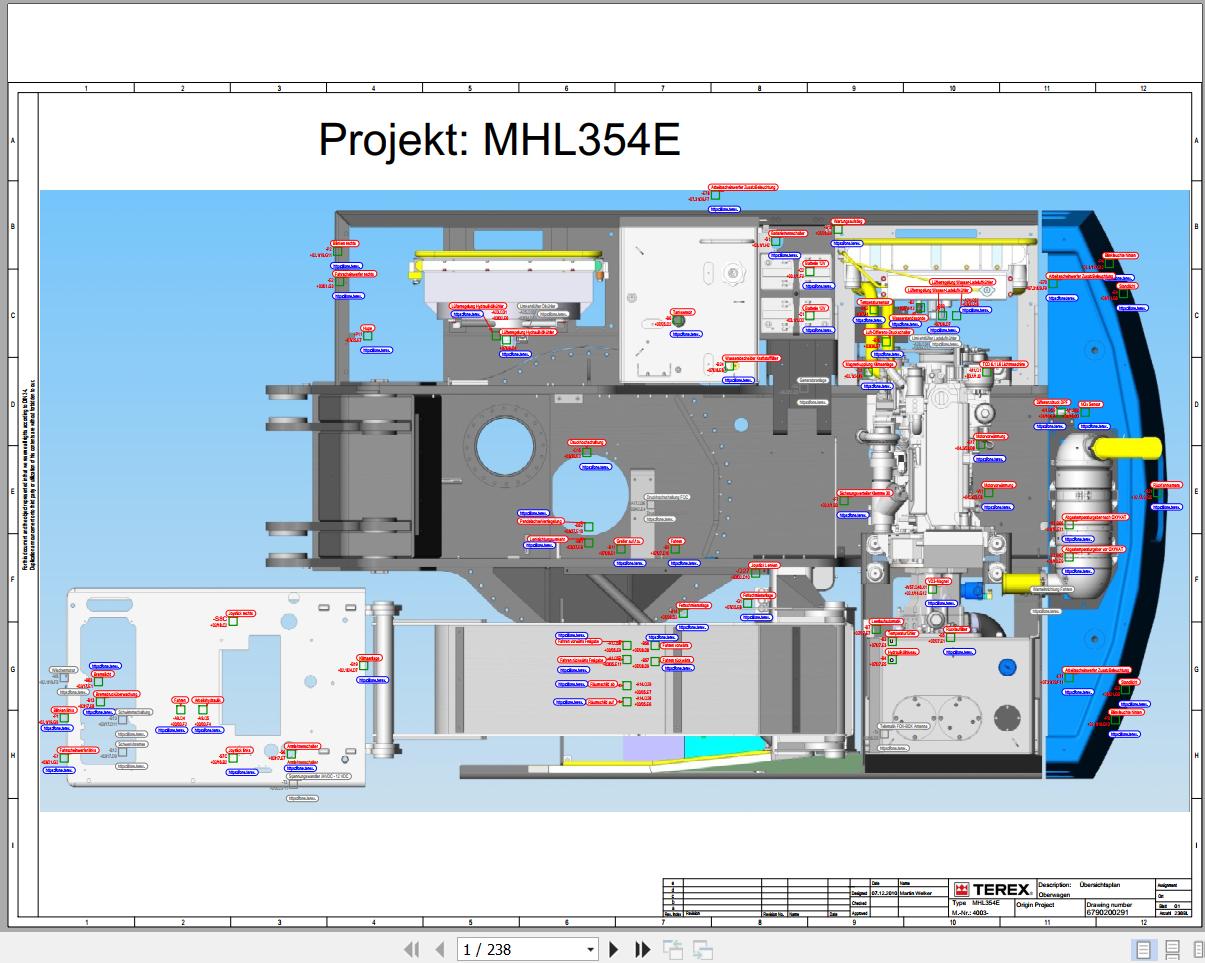
Task: Click the green marker under Fahrscheinwerfer links label
Action: [x=64, y=758]
